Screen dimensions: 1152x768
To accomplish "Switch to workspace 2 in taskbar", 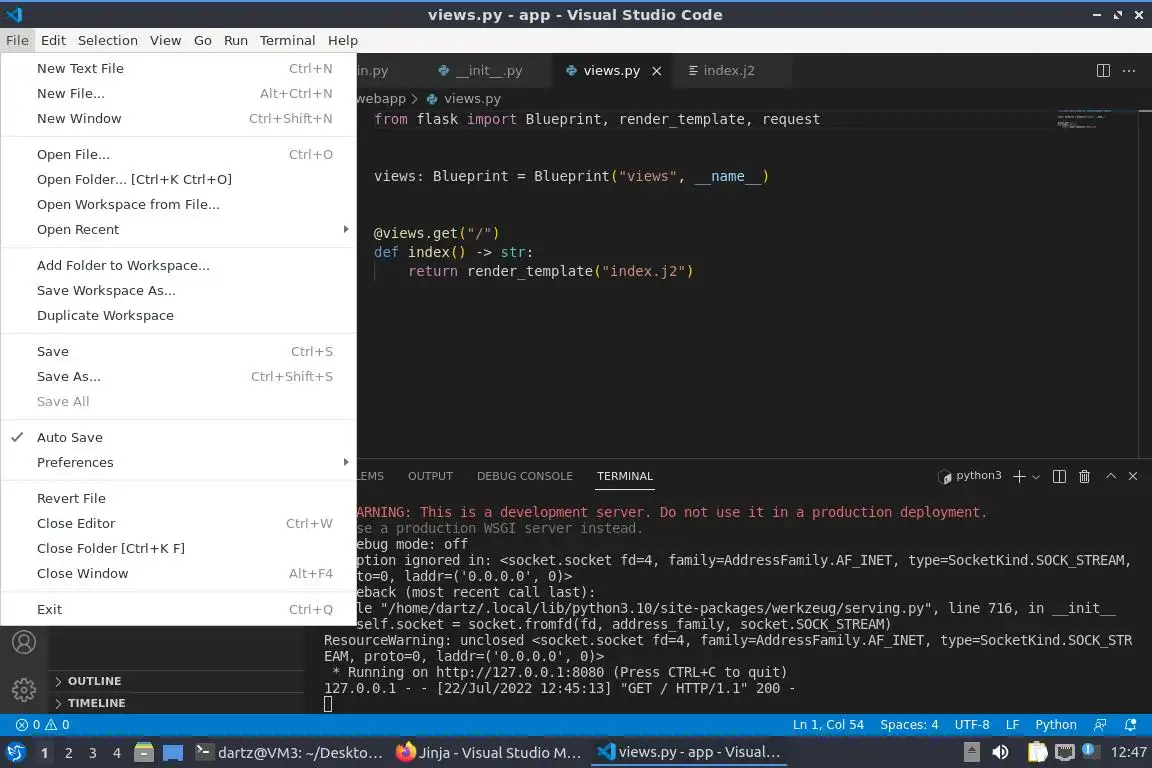I will (68, 753).
